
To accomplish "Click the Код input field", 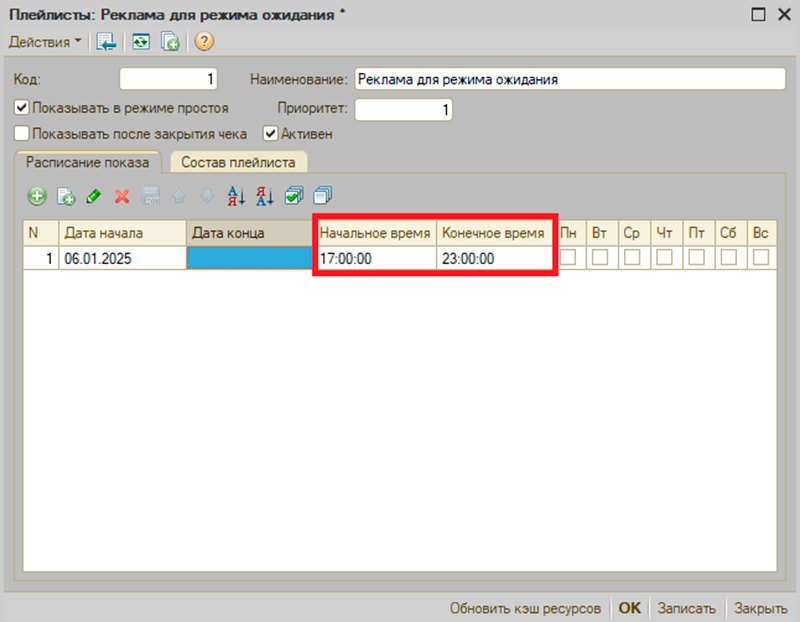I will click(168, 79).
